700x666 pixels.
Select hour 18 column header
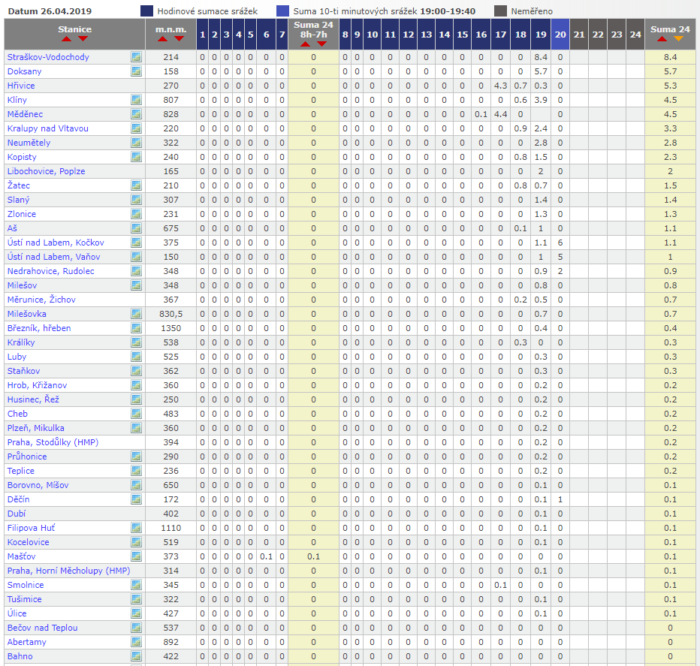tap(521, 34)
